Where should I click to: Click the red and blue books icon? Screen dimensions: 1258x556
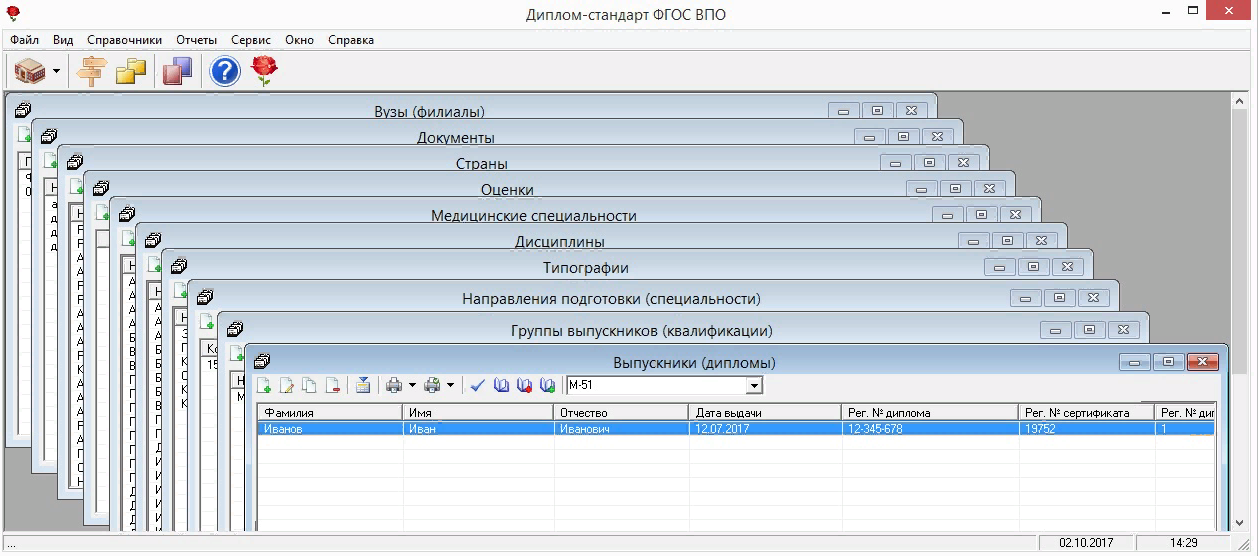(177, 71)
